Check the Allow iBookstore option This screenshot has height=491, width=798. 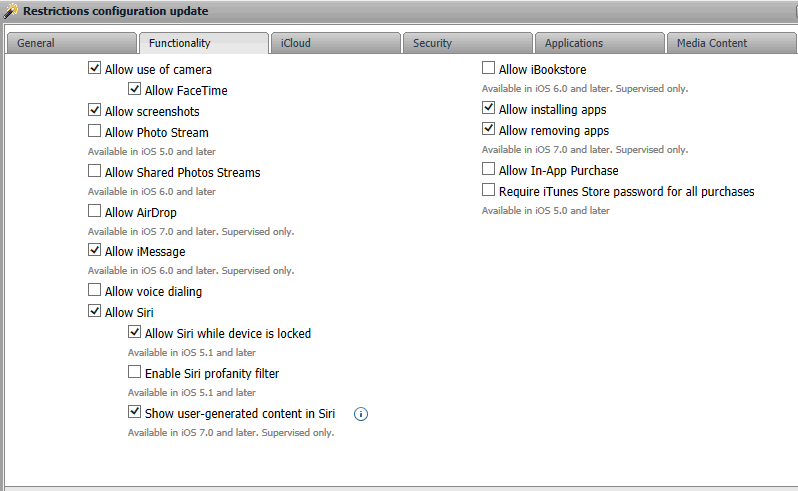click(489, 69)
